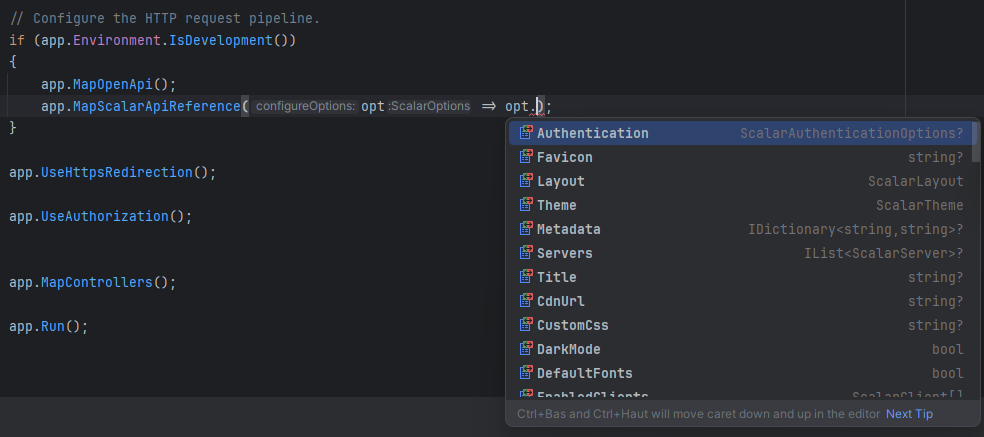Click the property icon beside Favicon

pos(526,157)
